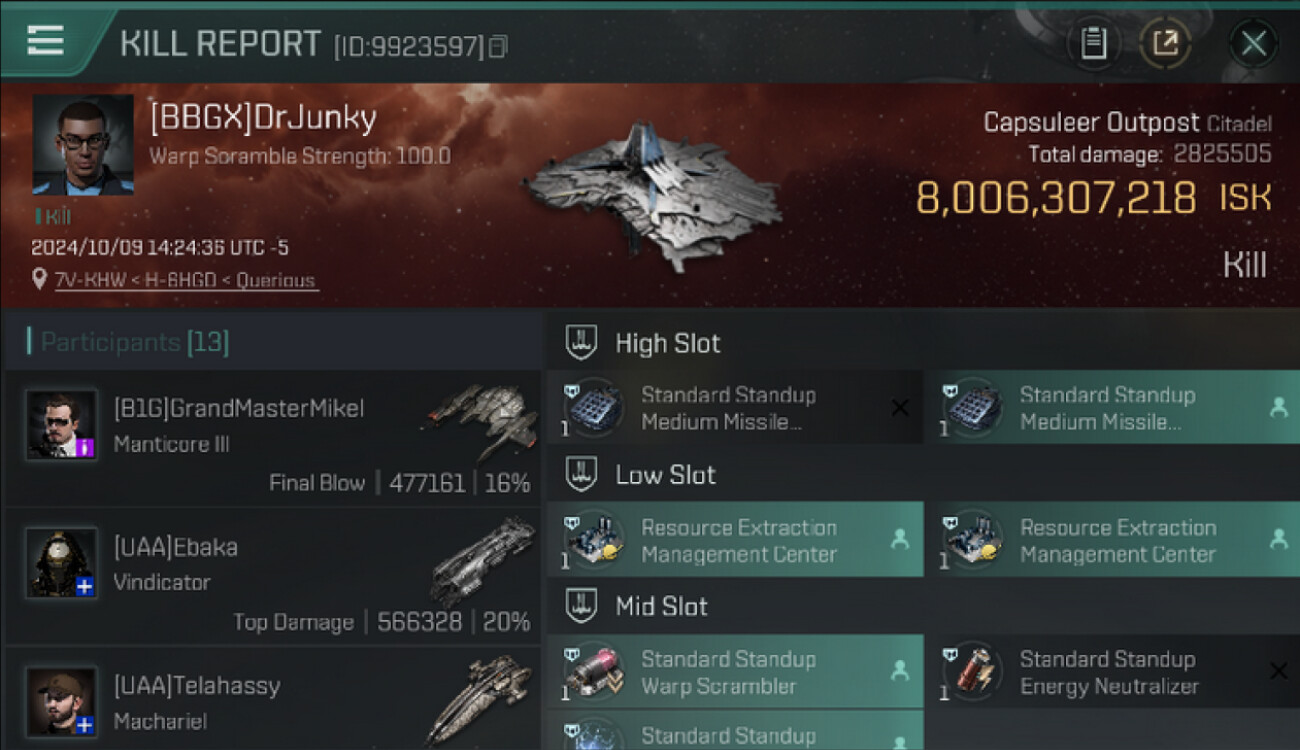Viewport: 1300px width, 750px height.
Task: Expand the Participants list header
Action: pyautogui.click(x=273, y=342)
